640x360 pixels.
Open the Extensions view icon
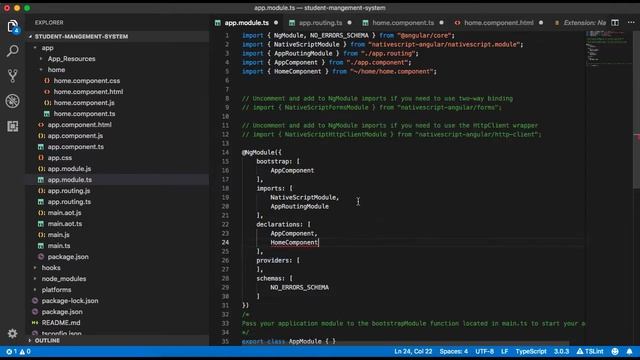pos(13,126)
